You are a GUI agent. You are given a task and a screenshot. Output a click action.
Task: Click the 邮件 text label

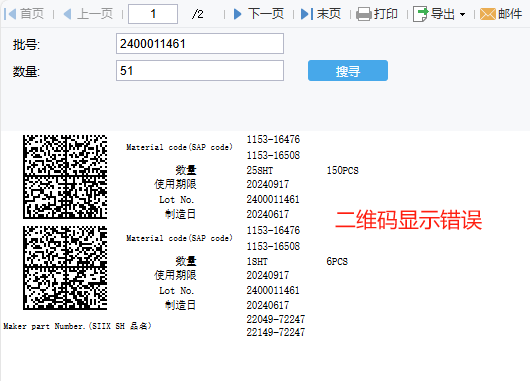[x=510, y=14]
